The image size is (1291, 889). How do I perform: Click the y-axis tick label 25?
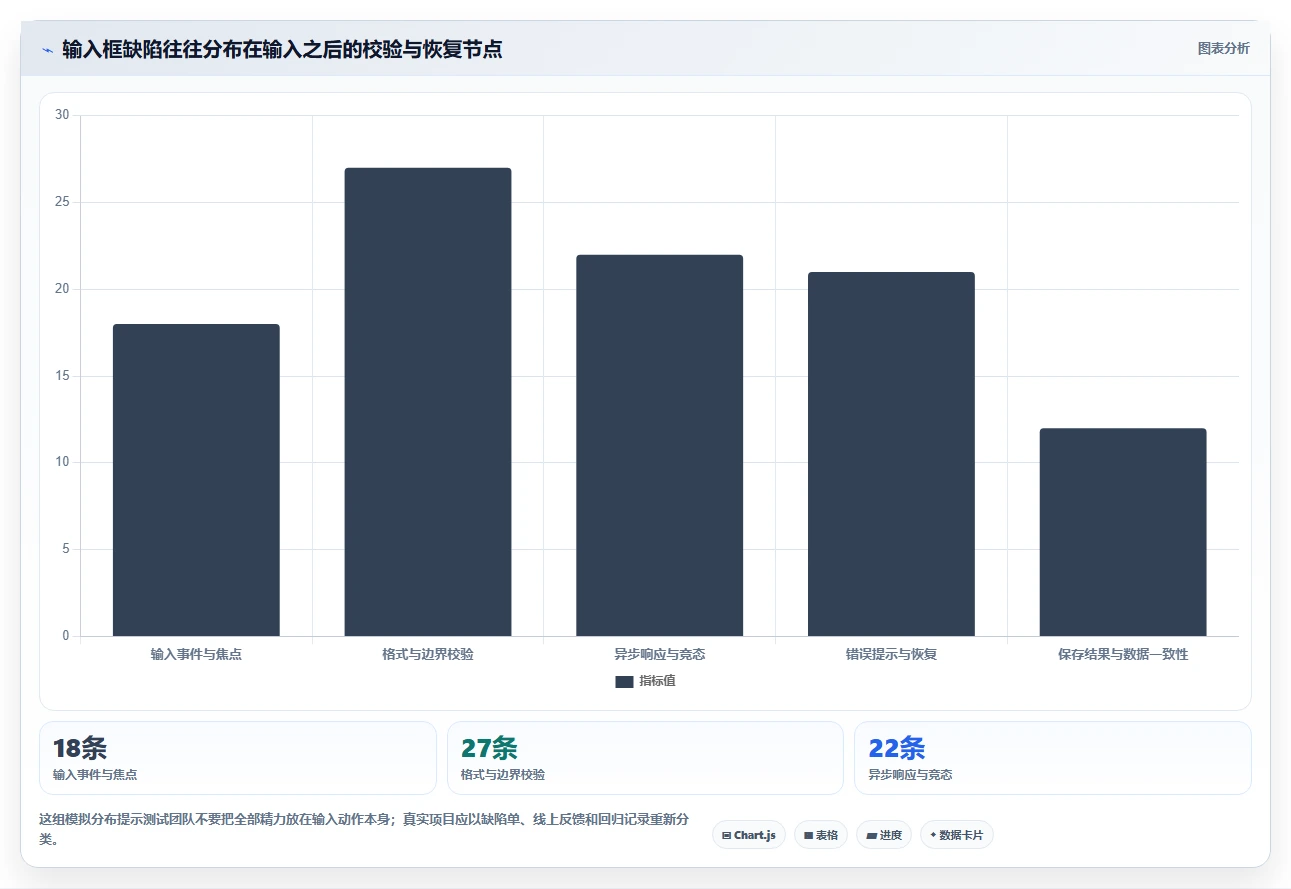62,202
